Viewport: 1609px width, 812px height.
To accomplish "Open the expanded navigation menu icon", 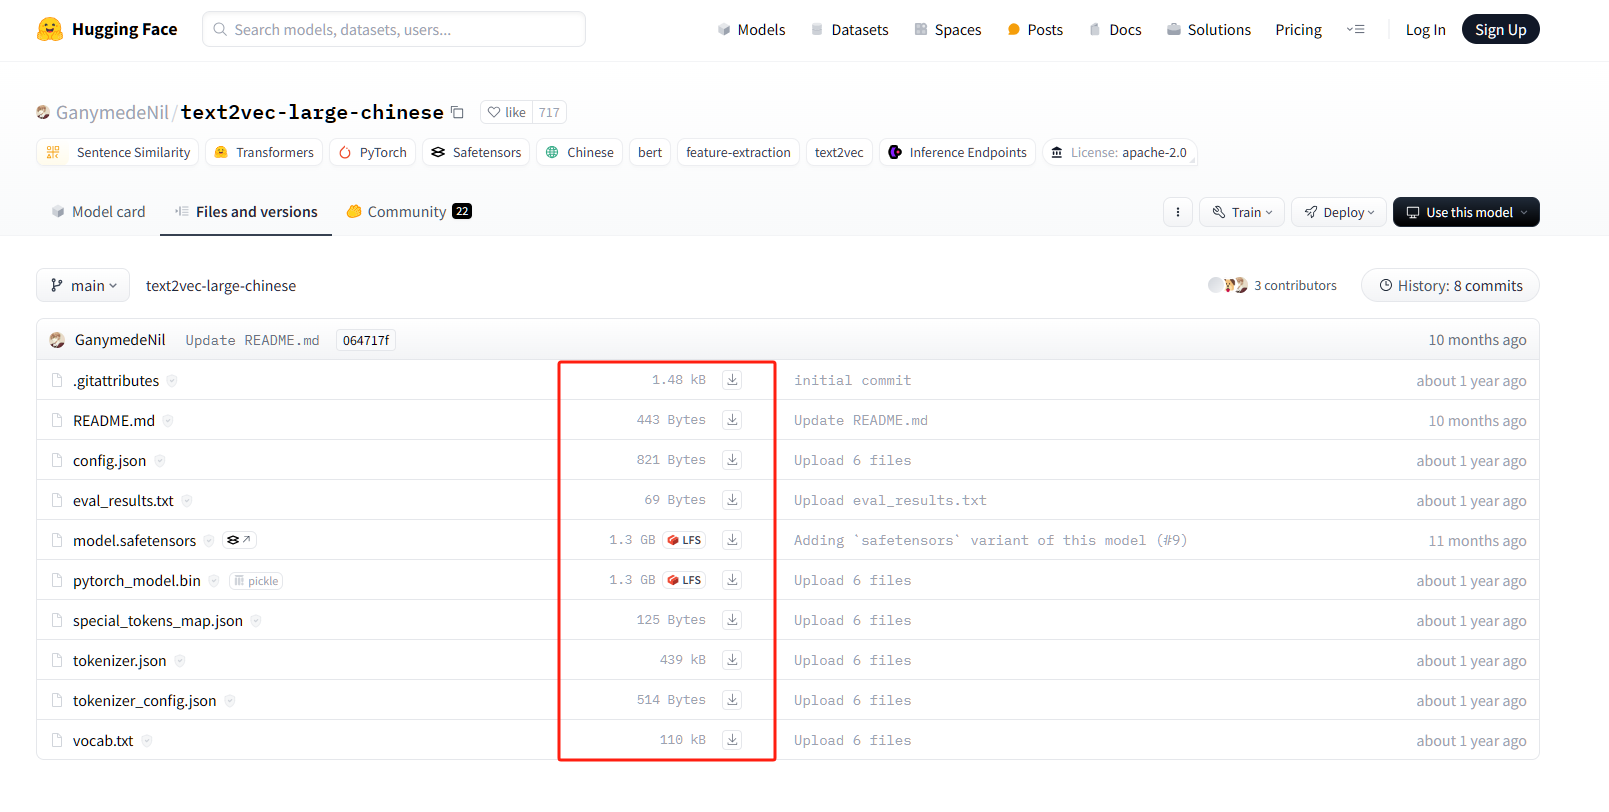I will [1355, 30].
